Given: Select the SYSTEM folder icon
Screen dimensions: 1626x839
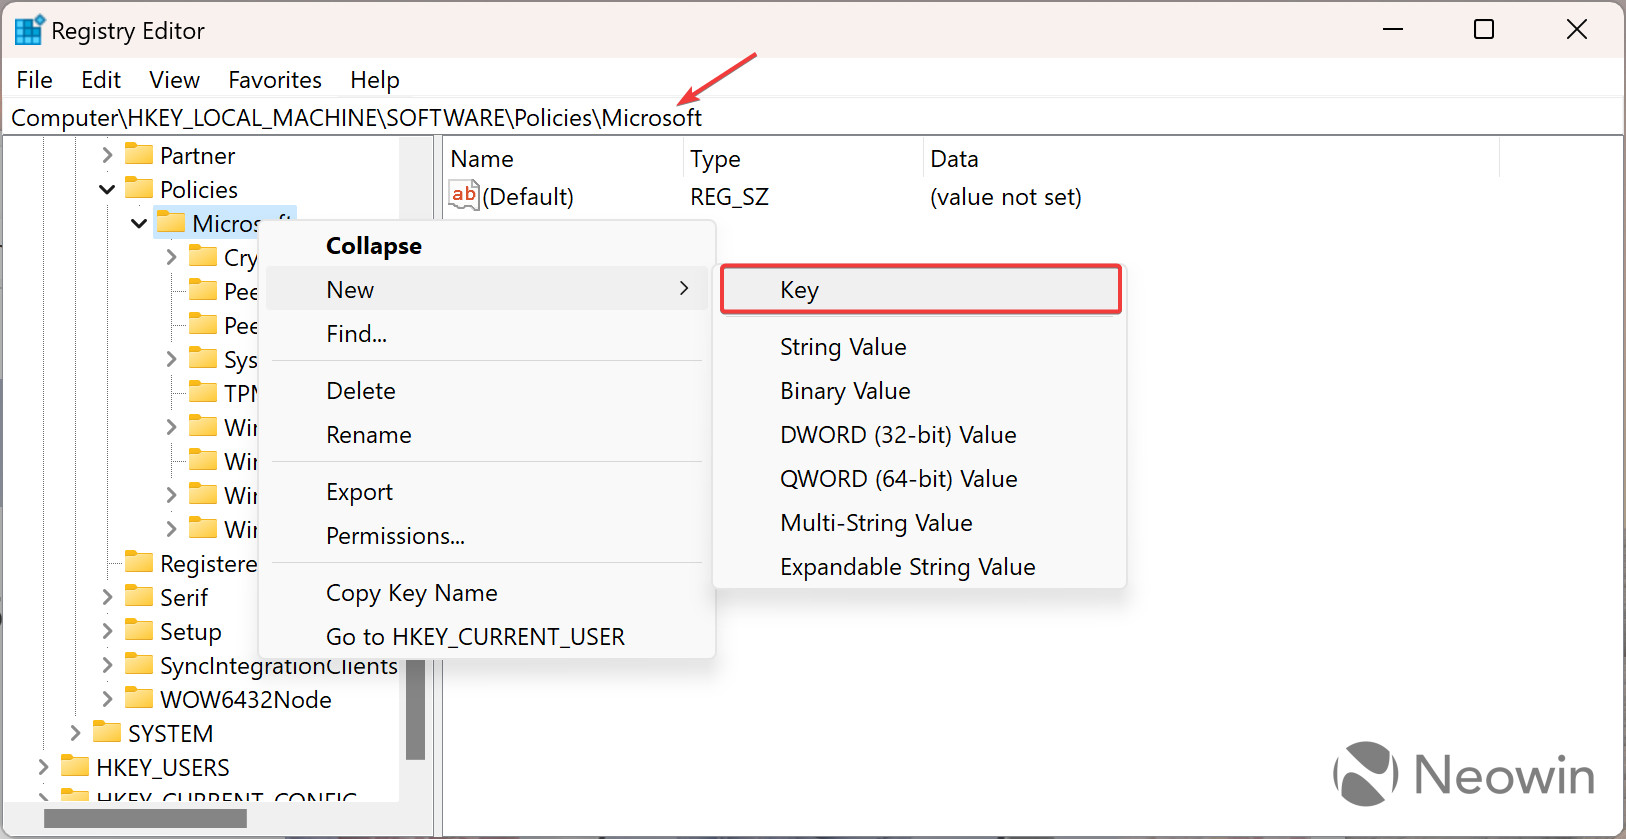Looking at the screenshot, I should (107, 732).
